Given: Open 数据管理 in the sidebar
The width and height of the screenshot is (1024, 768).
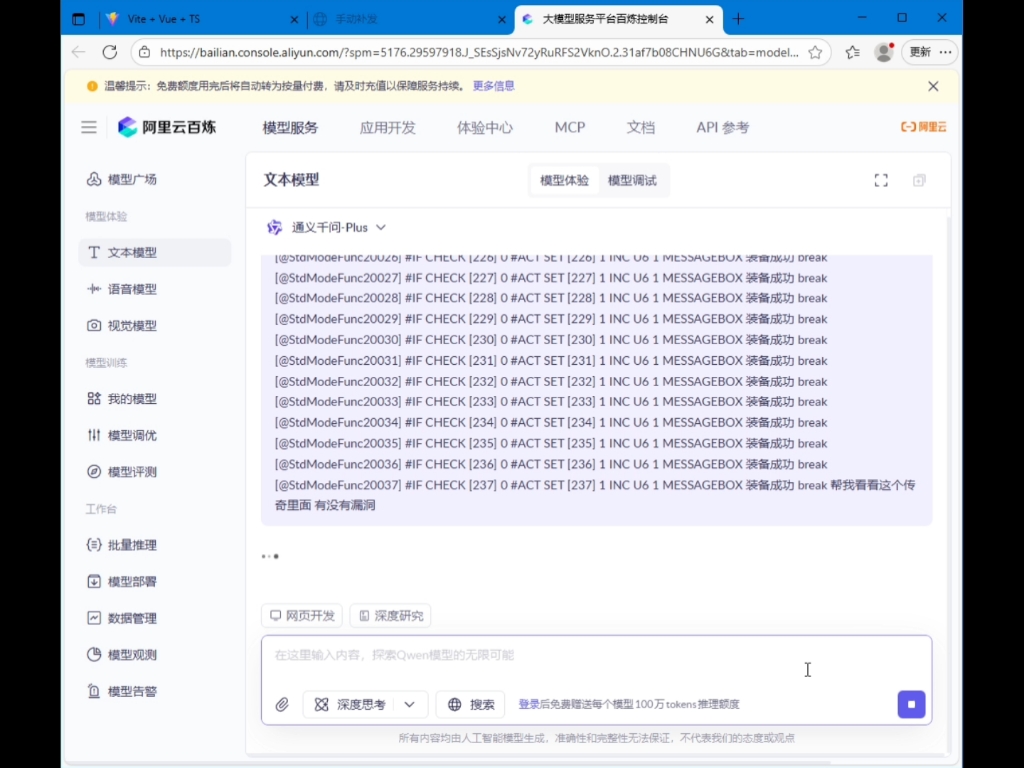Looking at the screenshot, I should pos(122,618).
